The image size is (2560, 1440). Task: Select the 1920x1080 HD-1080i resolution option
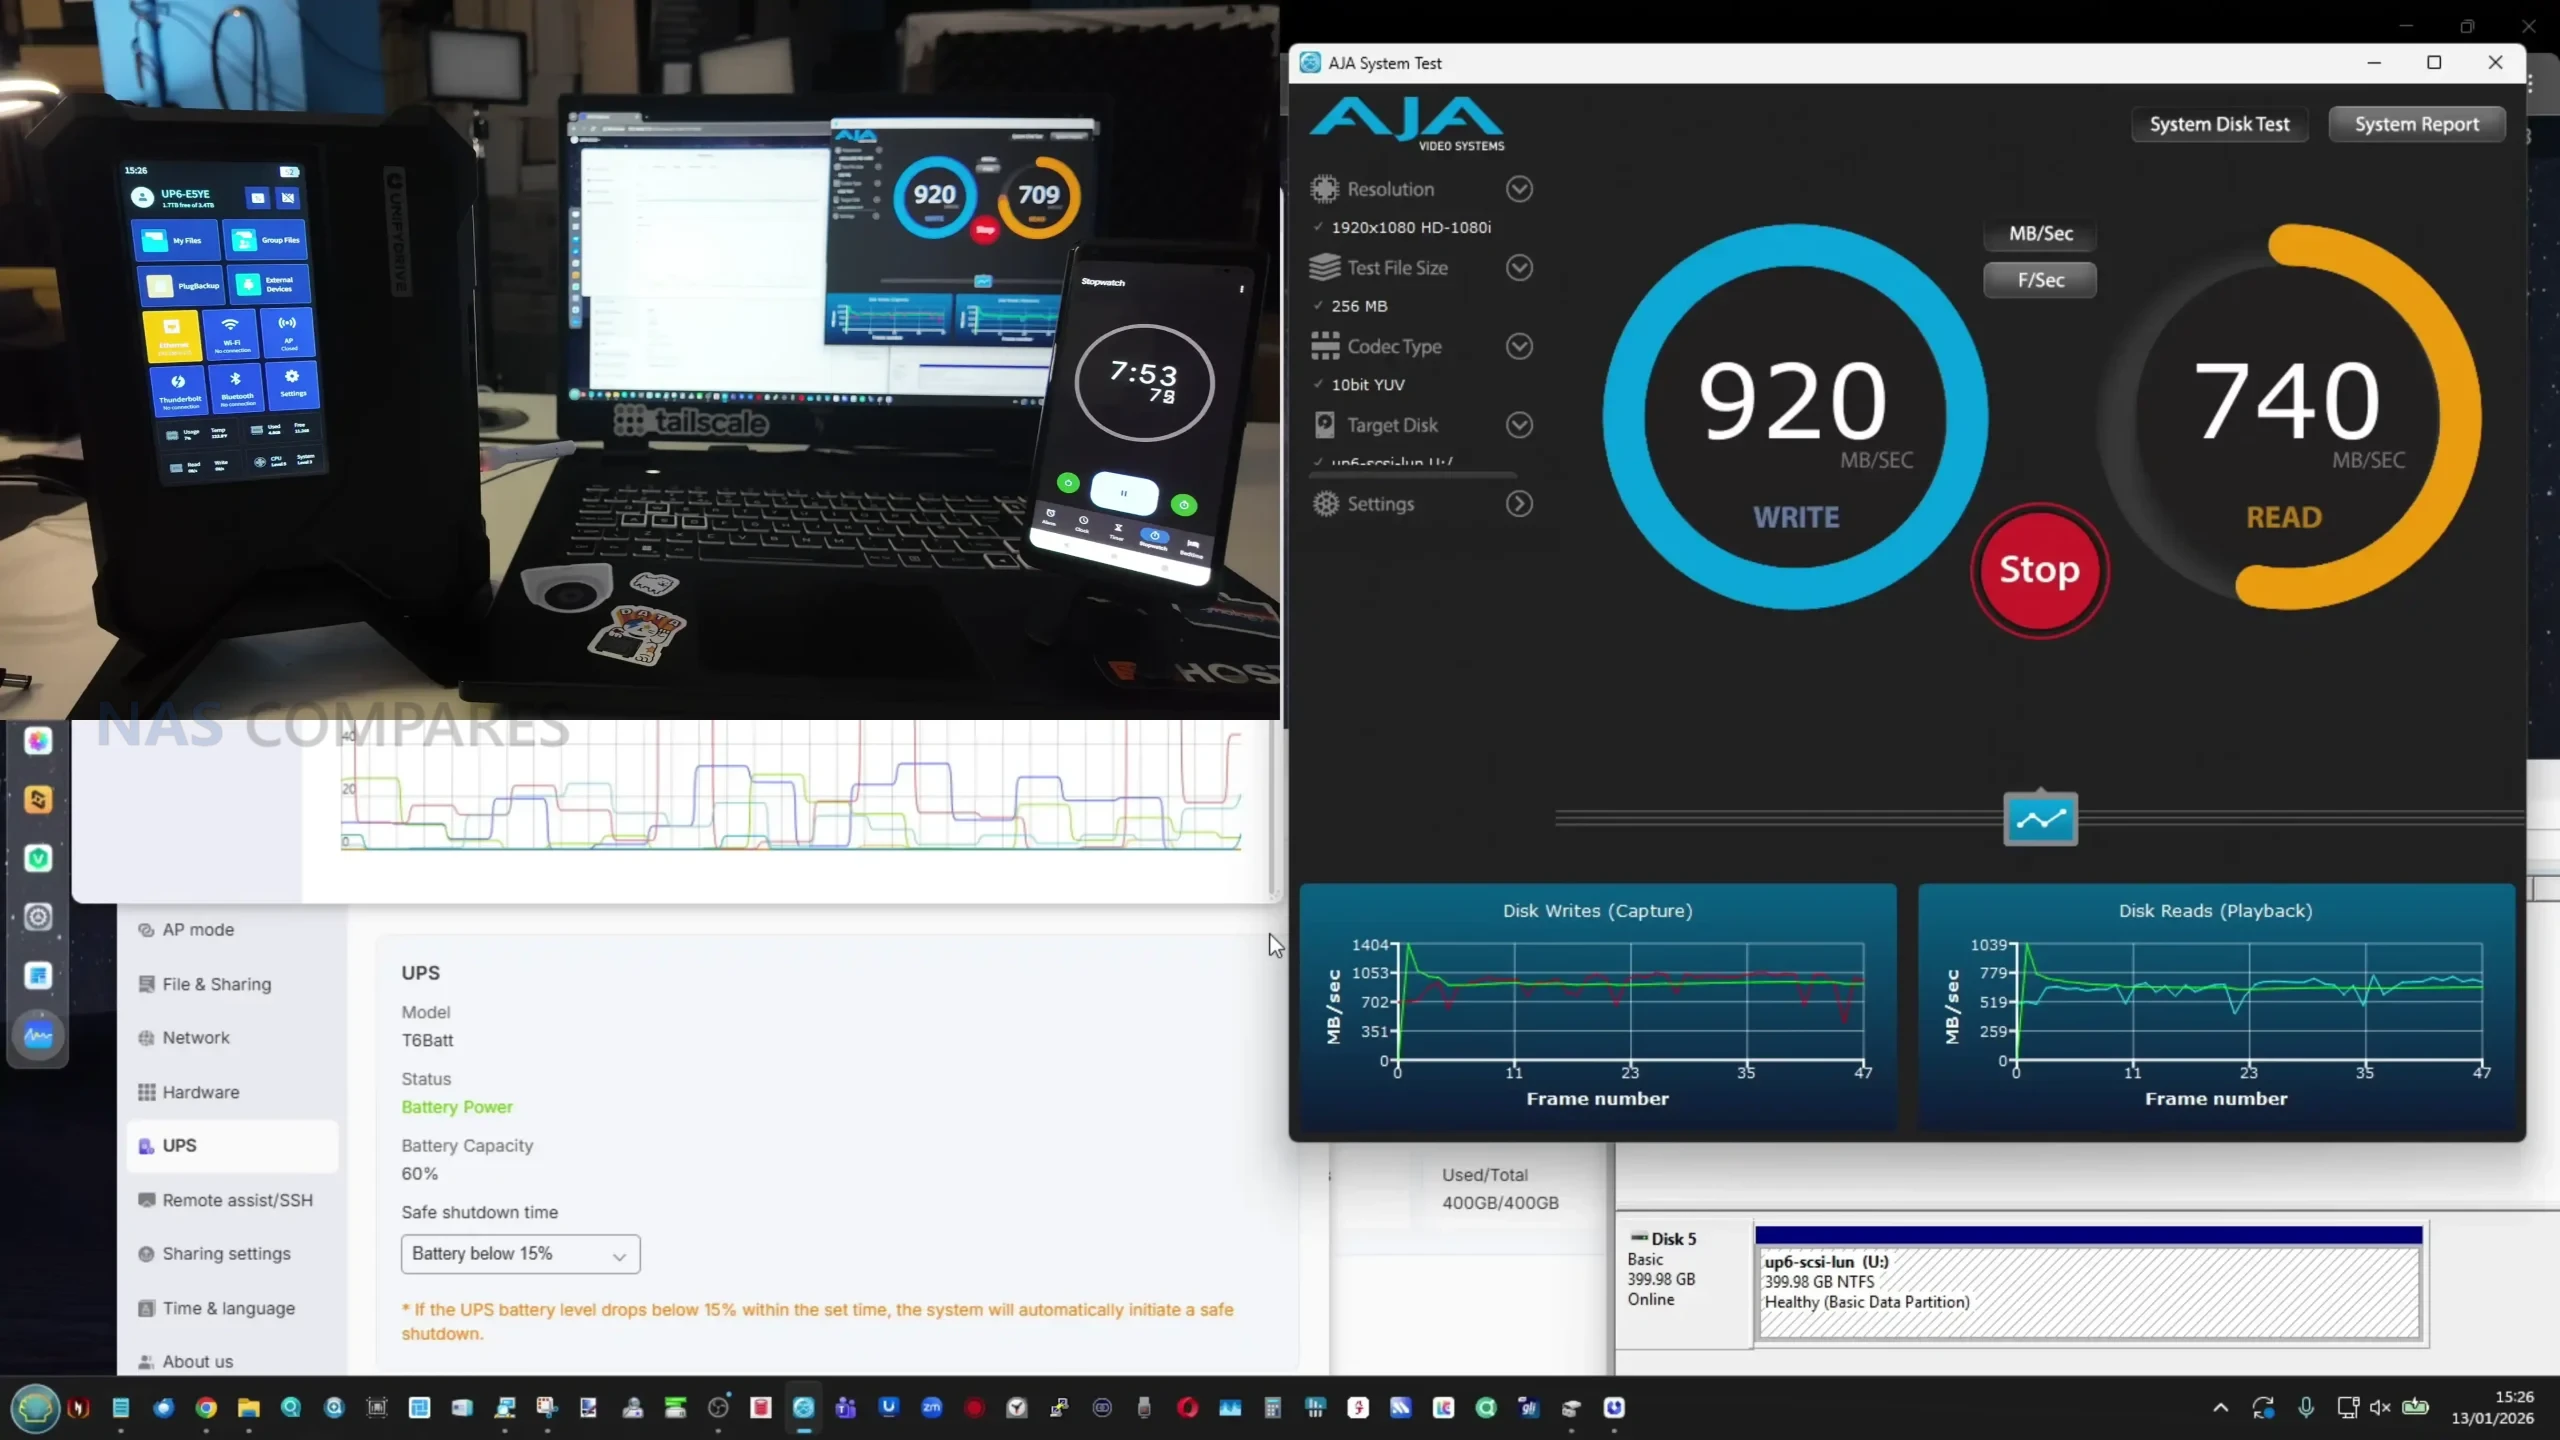tap(1410, 228)
